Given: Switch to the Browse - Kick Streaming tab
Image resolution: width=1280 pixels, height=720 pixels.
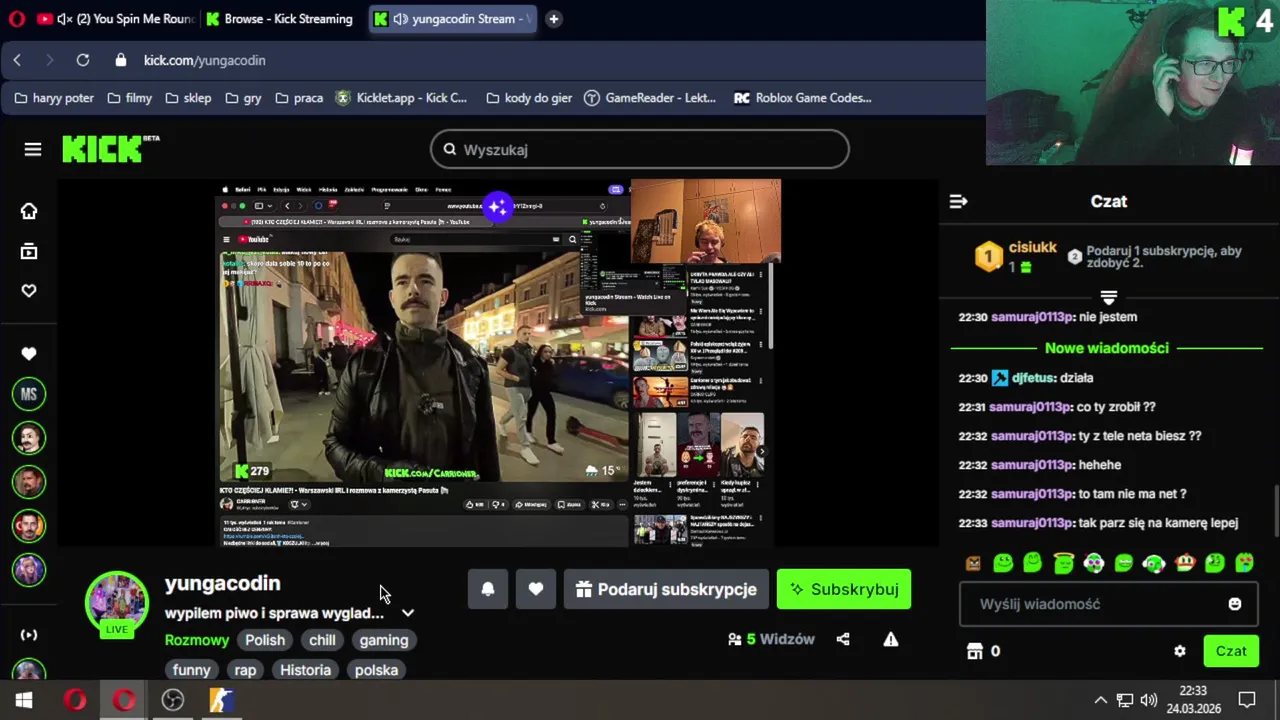Looking at the screenshot, I should pyautogui.click(x=280, y=19).
